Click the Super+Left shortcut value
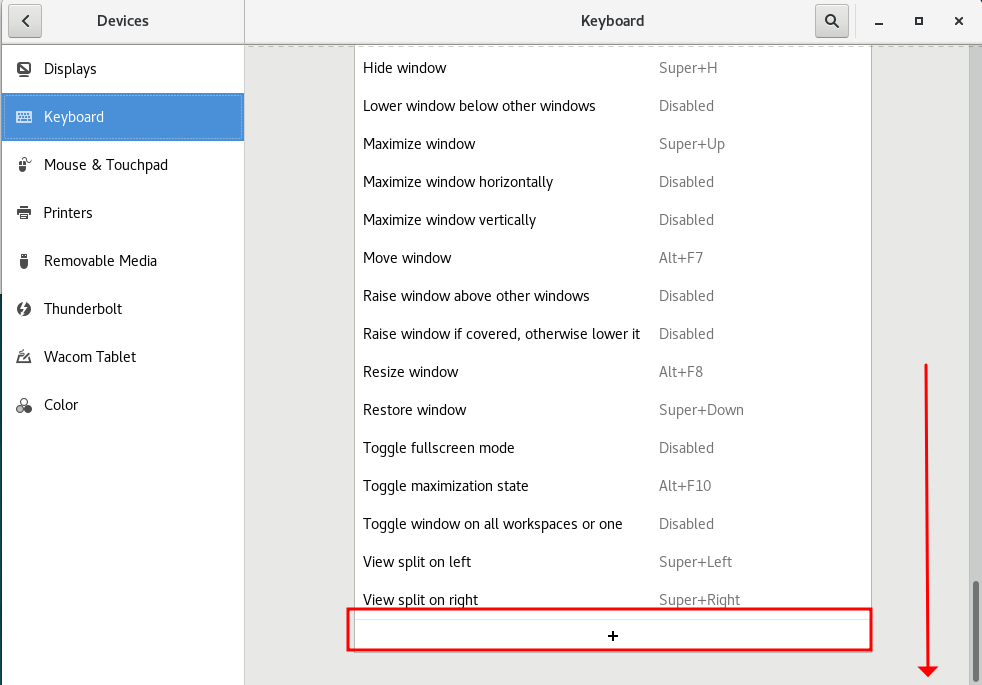982x685 pixels. 695,562
